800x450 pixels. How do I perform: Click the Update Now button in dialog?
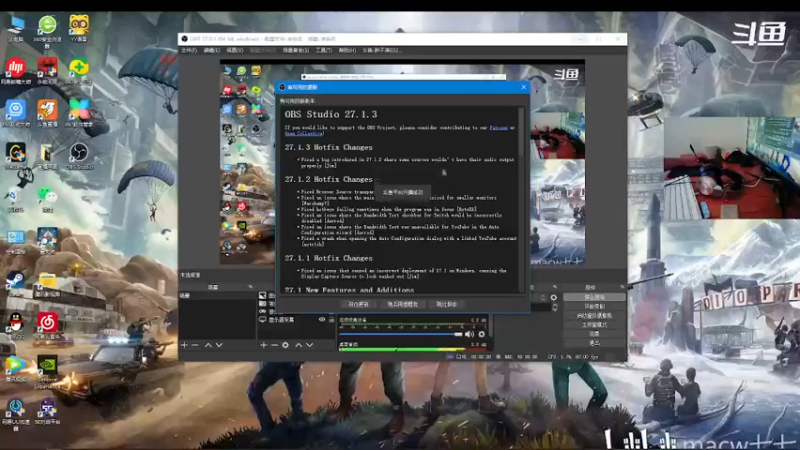pos(358,304)
